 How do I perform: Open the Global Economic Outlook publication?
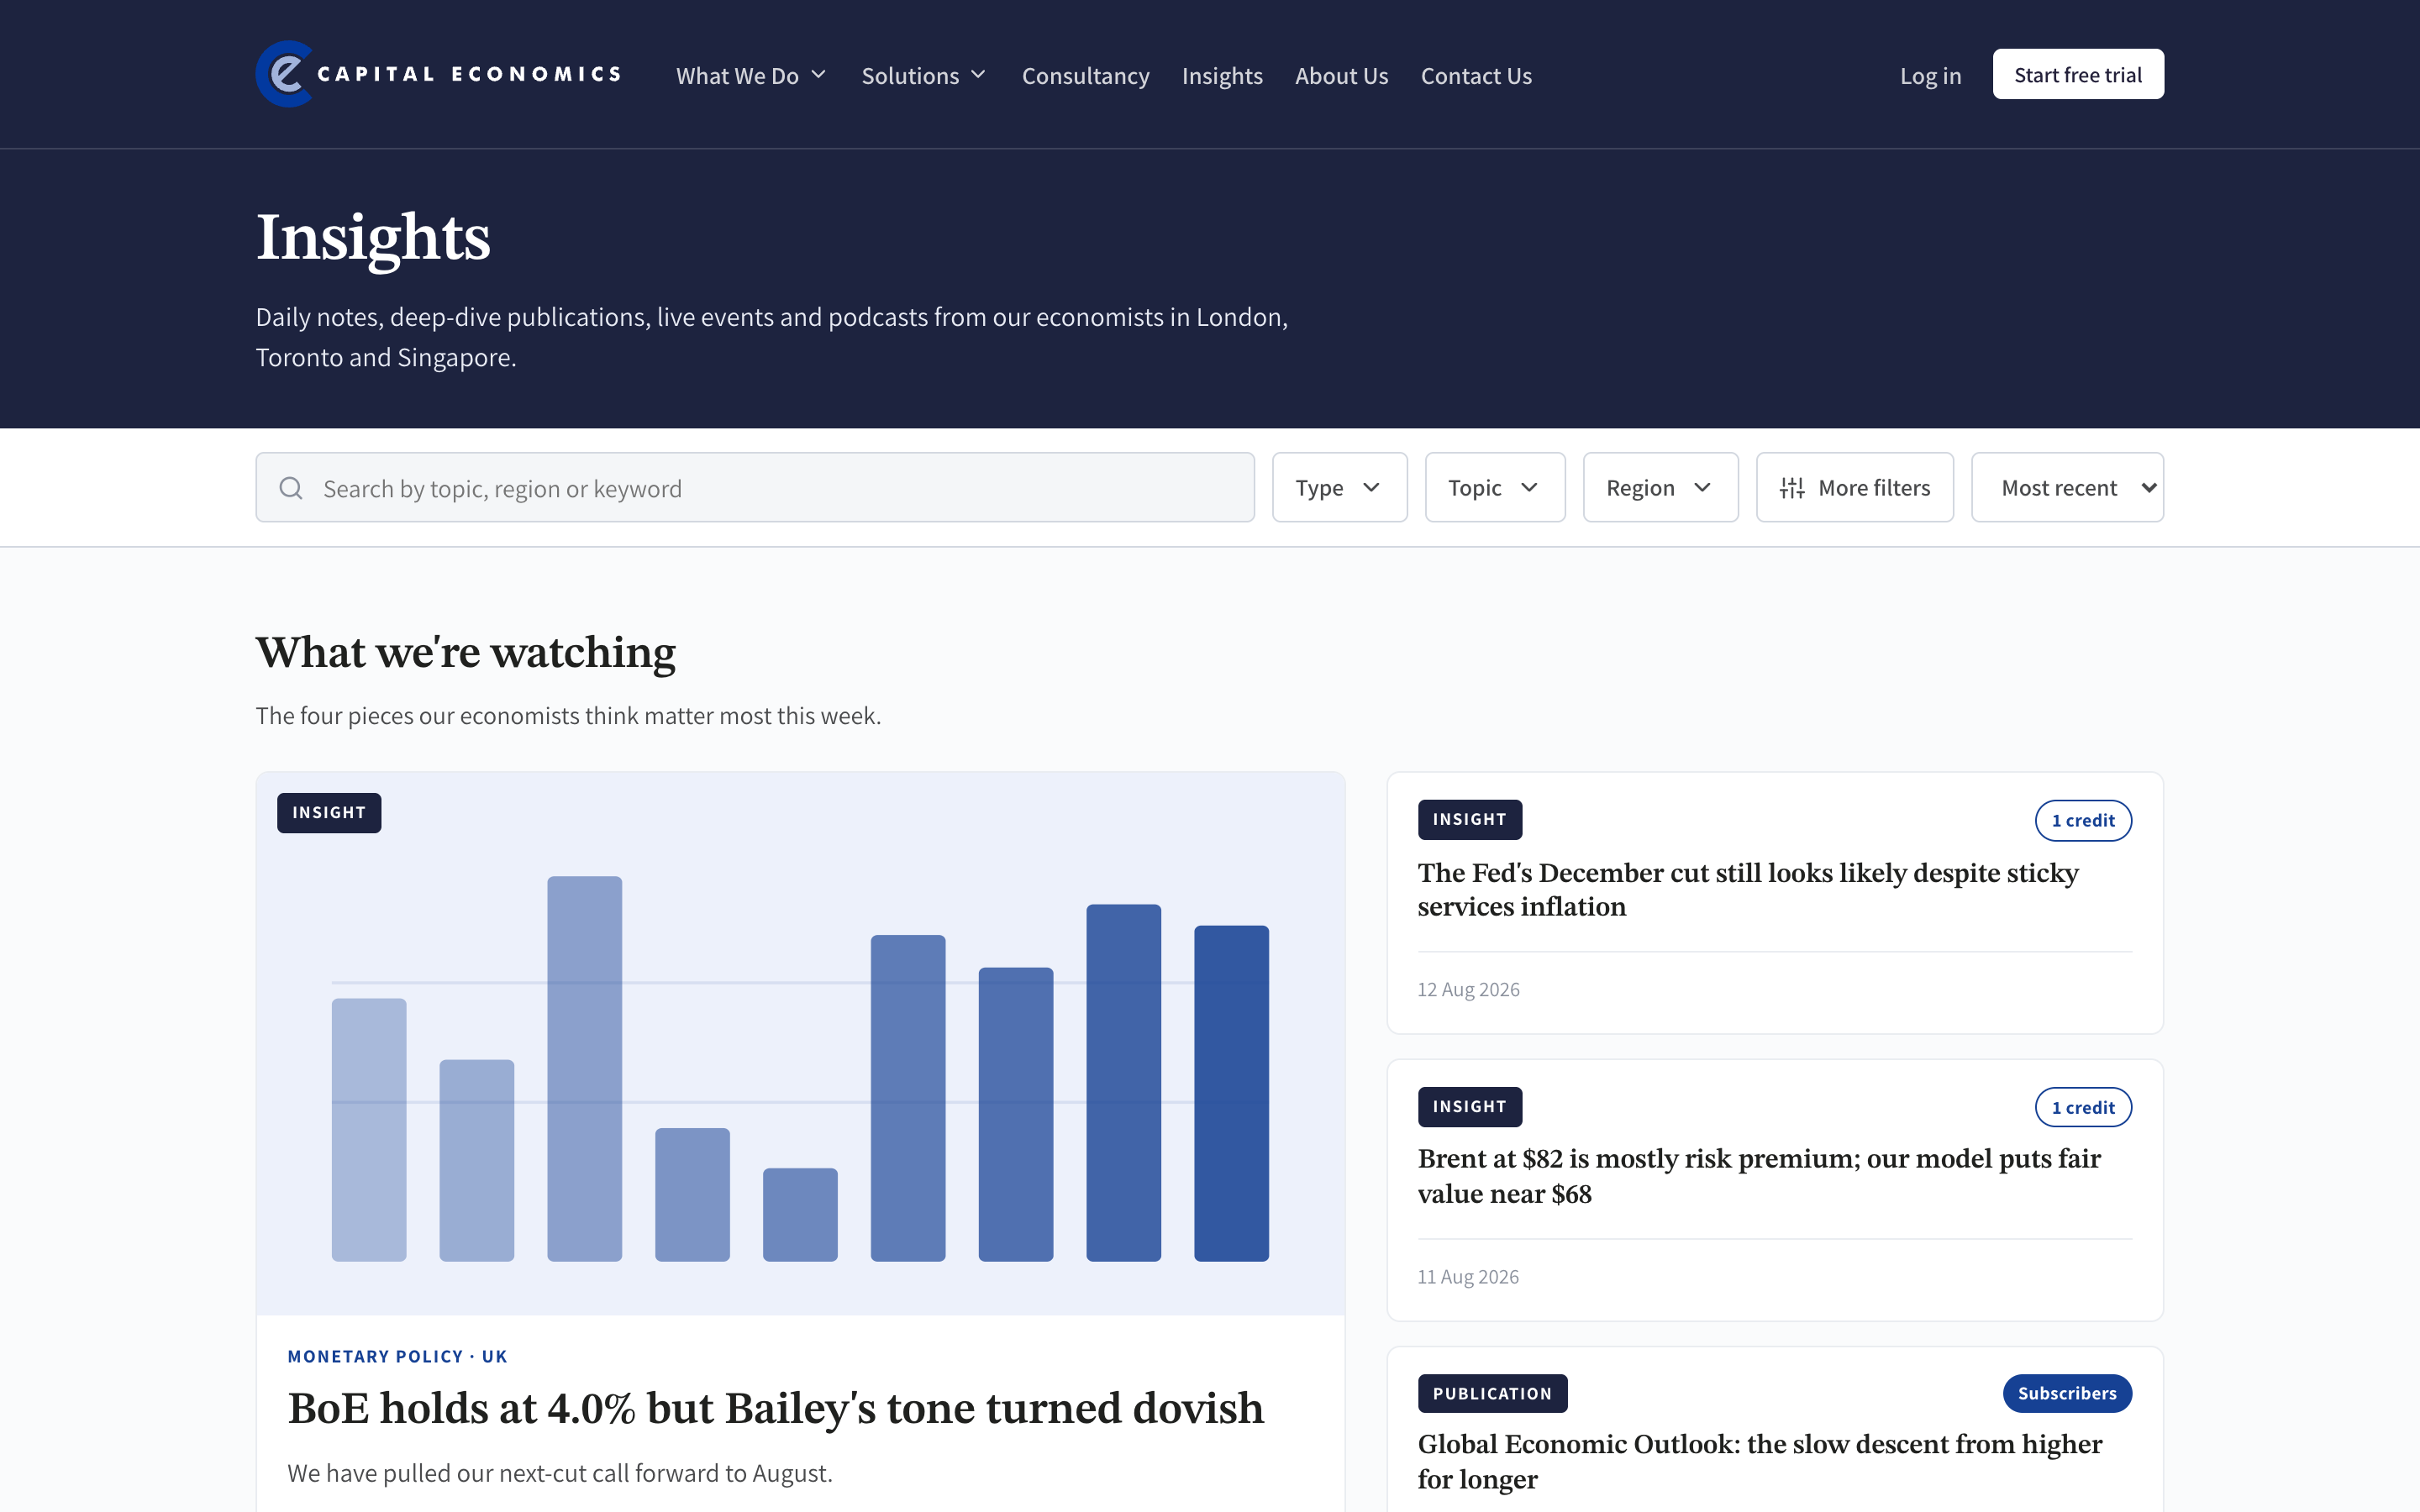1759,1461
